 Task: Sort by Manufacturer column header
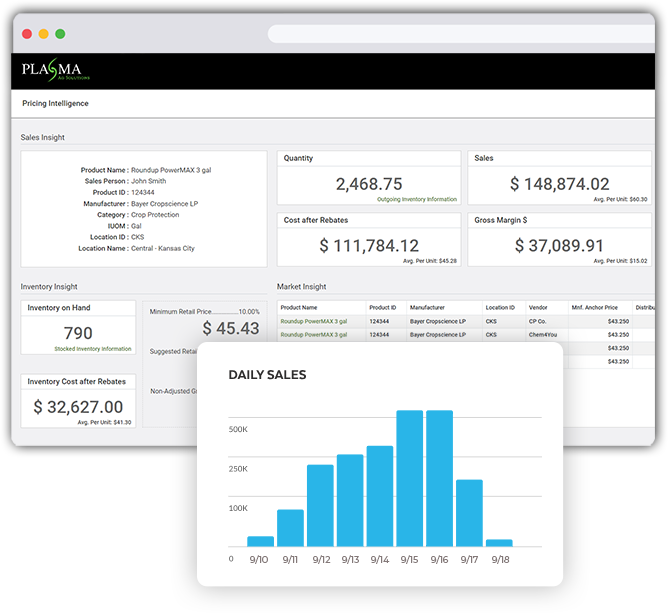427,308
